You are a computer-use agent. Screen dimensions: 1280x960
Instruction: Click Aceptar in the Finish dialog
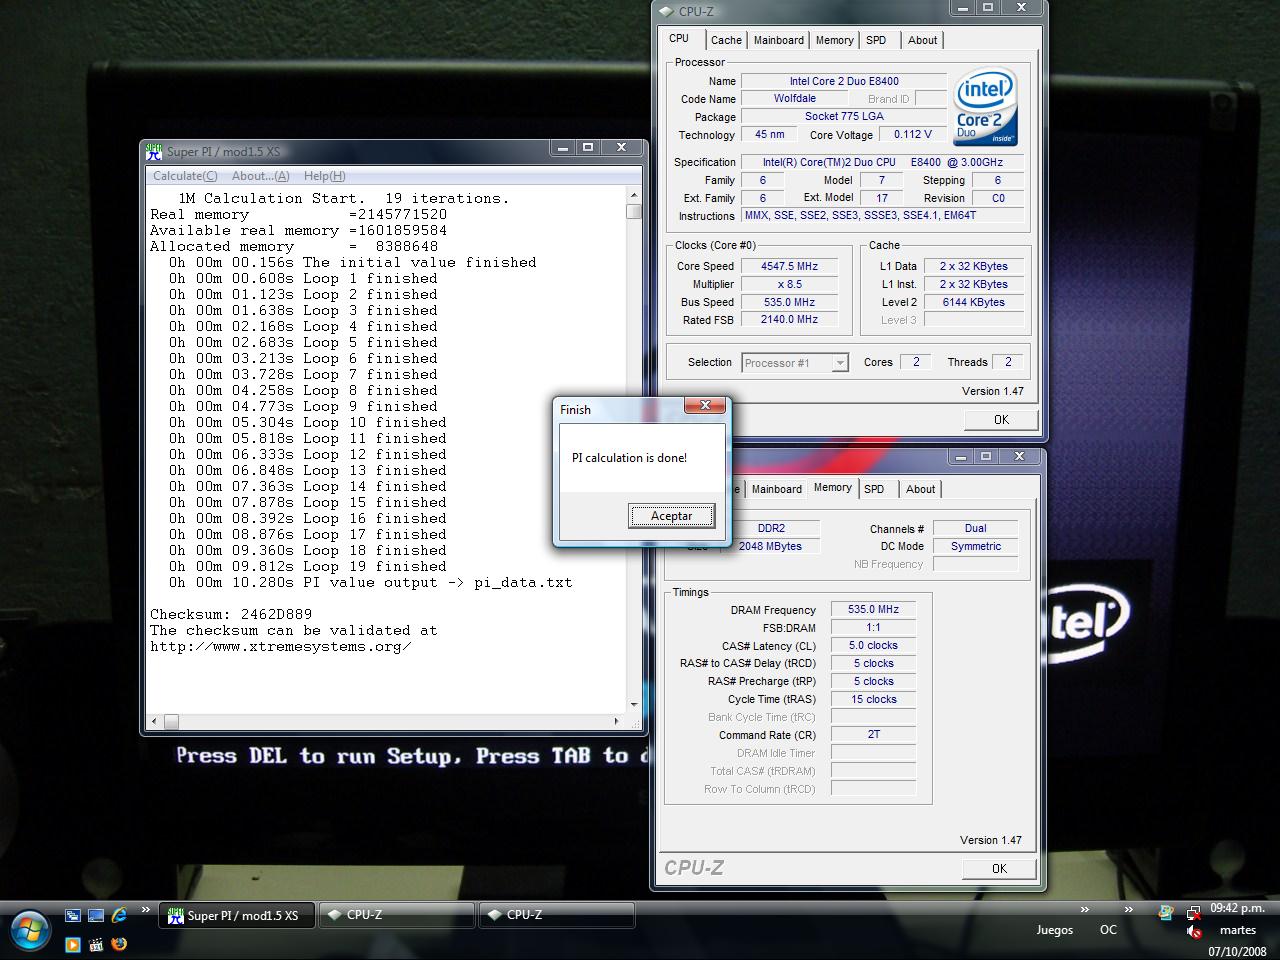(672, 516)
